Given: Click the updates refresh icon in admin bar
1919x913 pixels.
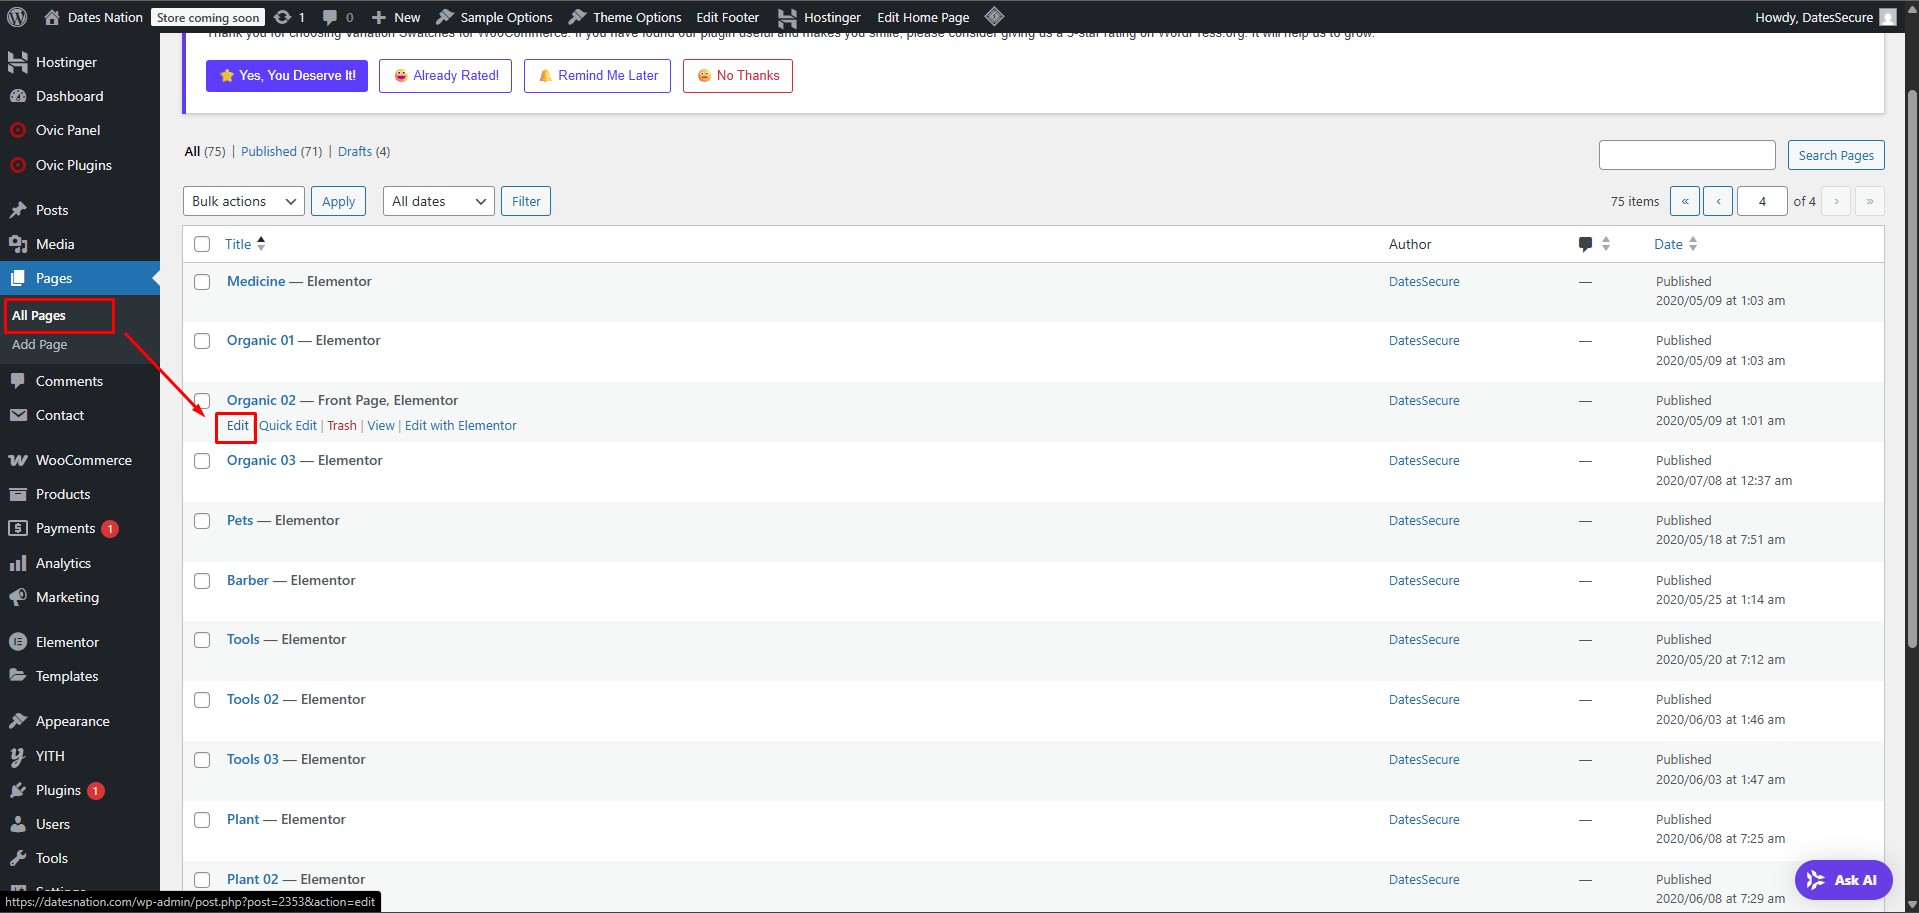Looking at the screenshot, I should pyautogui.click(x=283, y=17).
